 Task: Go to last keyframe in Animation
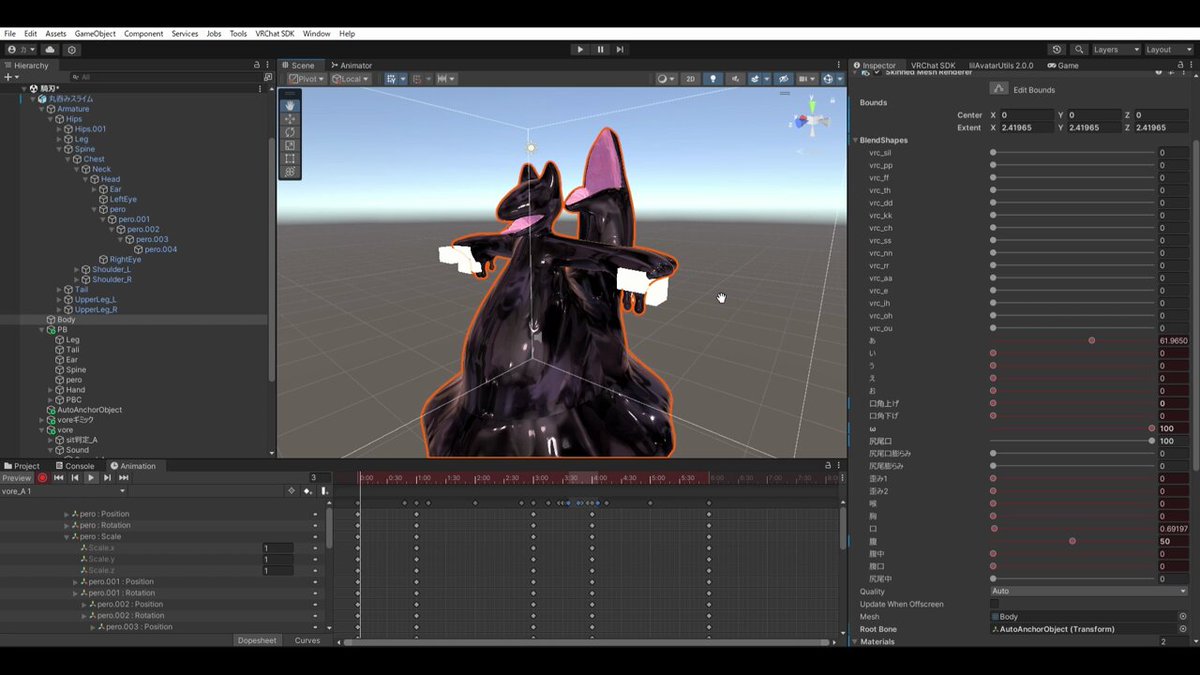(x=123, y=478)
